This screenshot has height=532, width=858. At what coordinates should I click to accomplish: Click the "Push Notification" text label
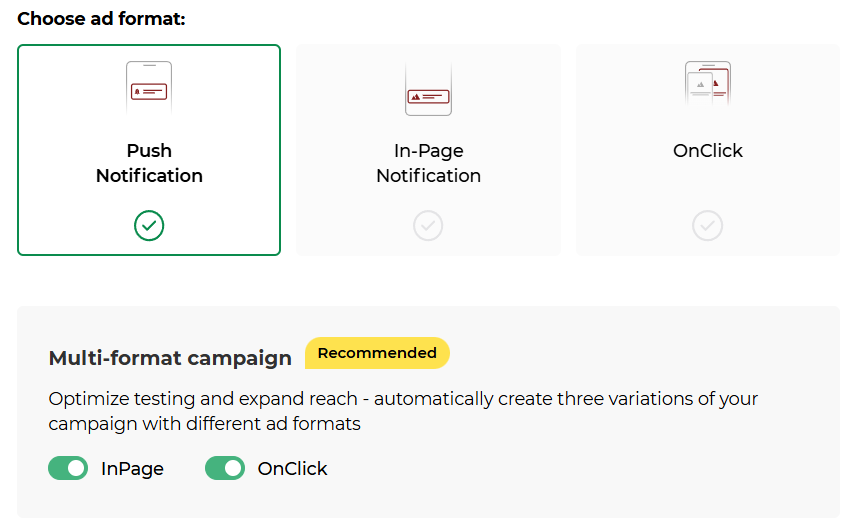(x=149, y=163)
